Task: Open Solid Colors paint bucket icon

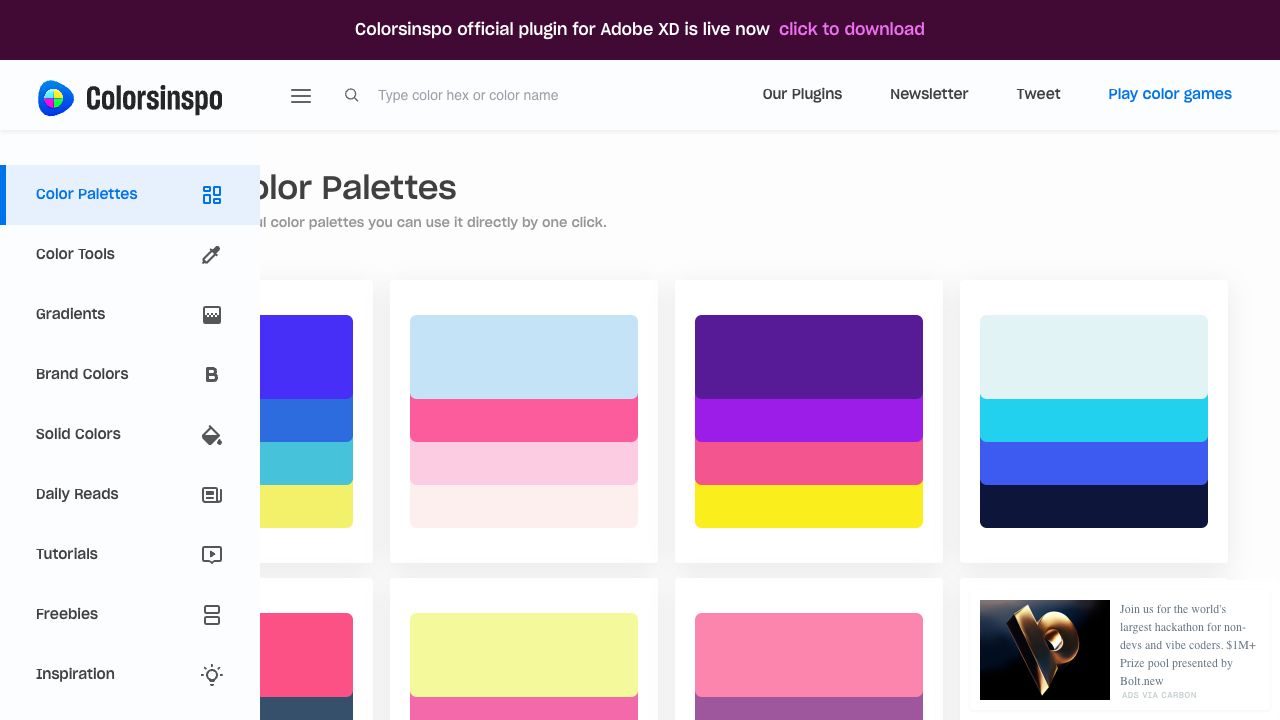Action: click(x=212, y=435)
